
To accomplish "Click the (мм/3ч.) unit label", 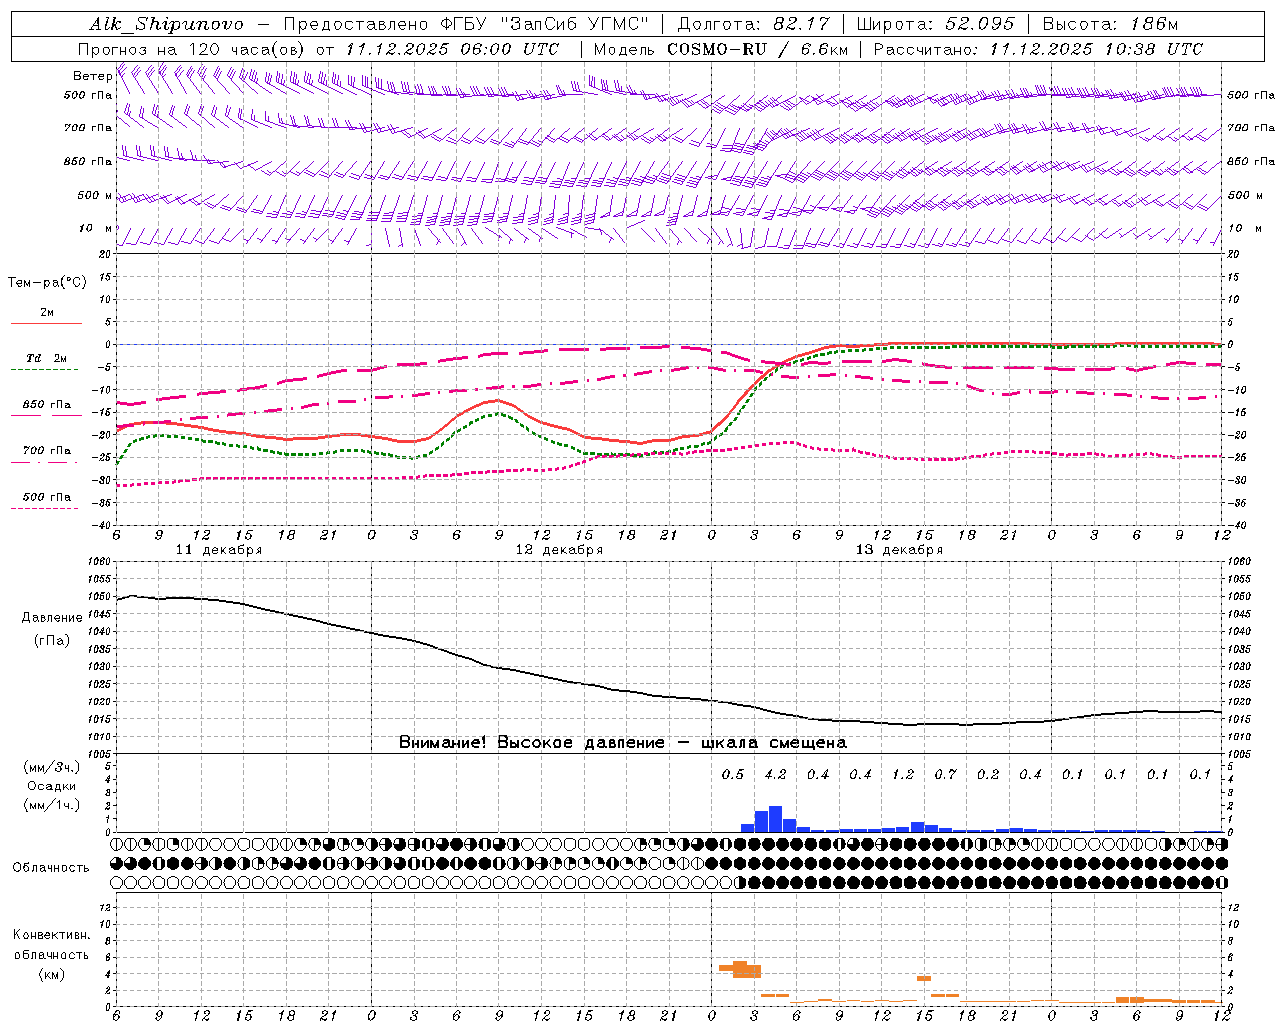I will [51, 767].
